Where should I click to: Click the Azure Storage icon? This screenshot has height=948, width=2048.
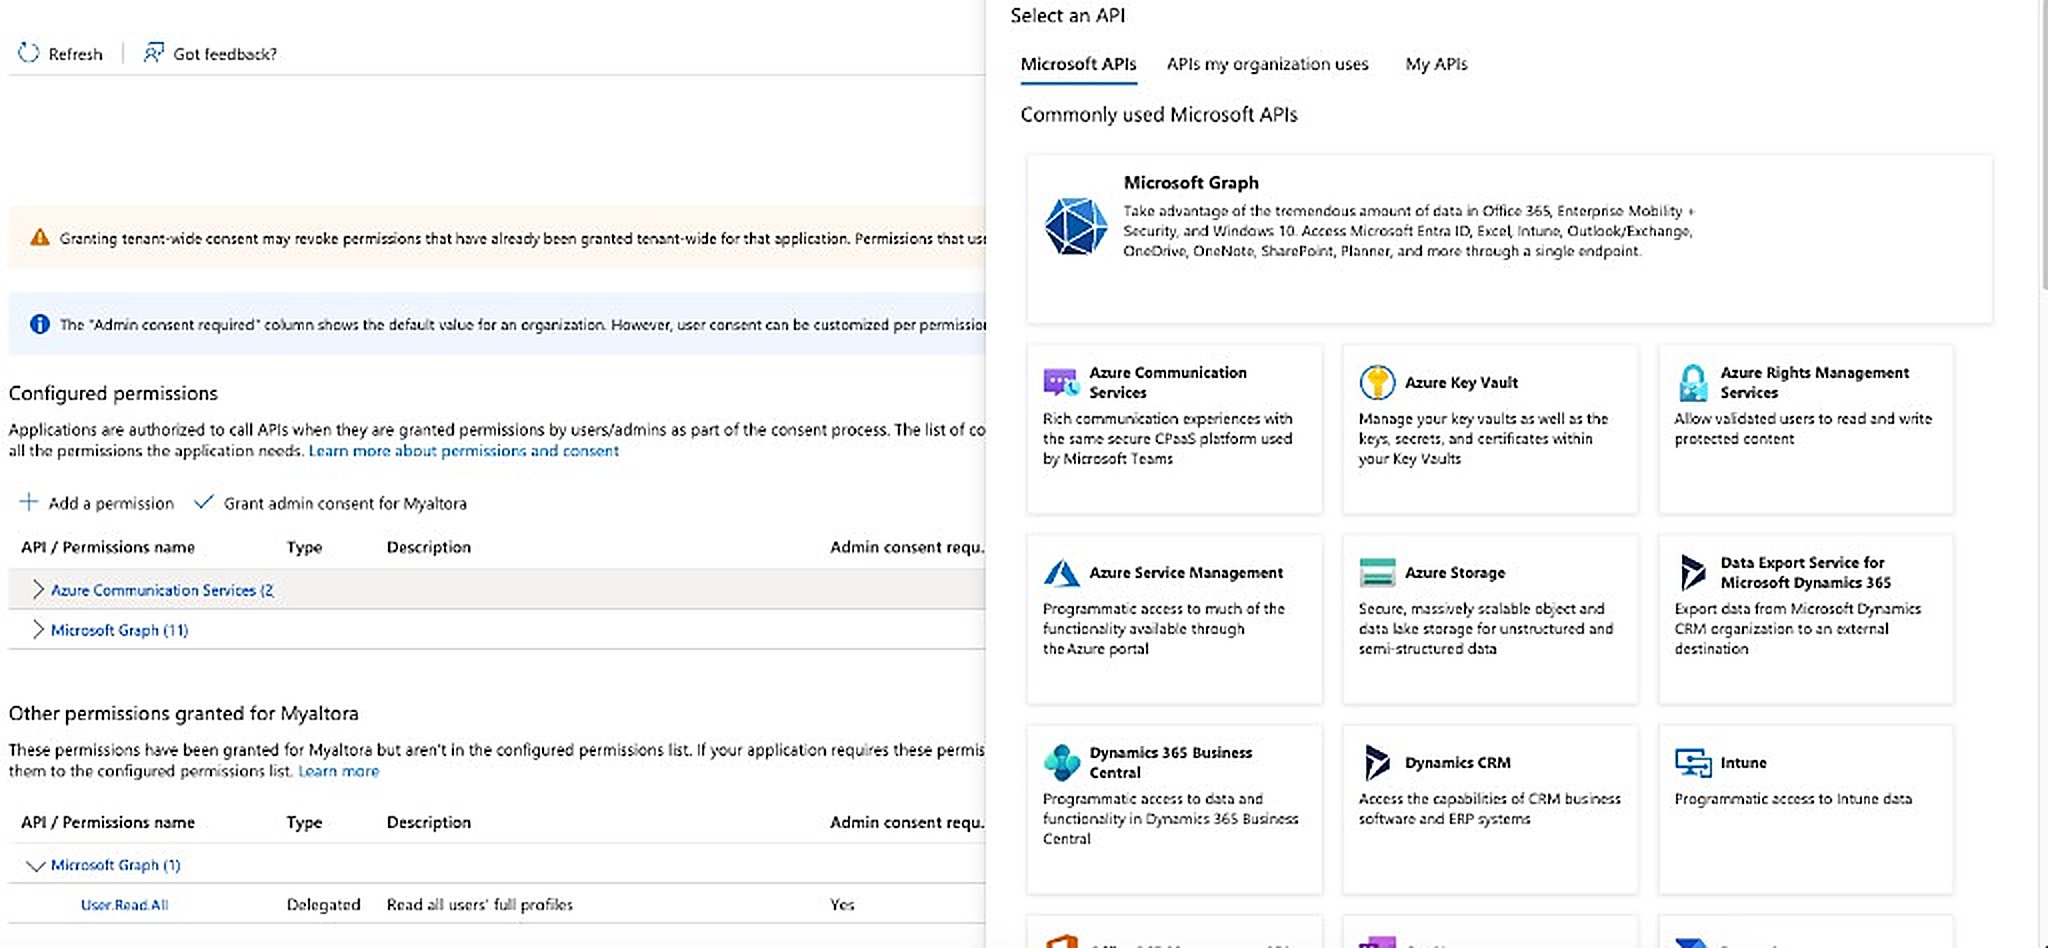[1377, 573]
